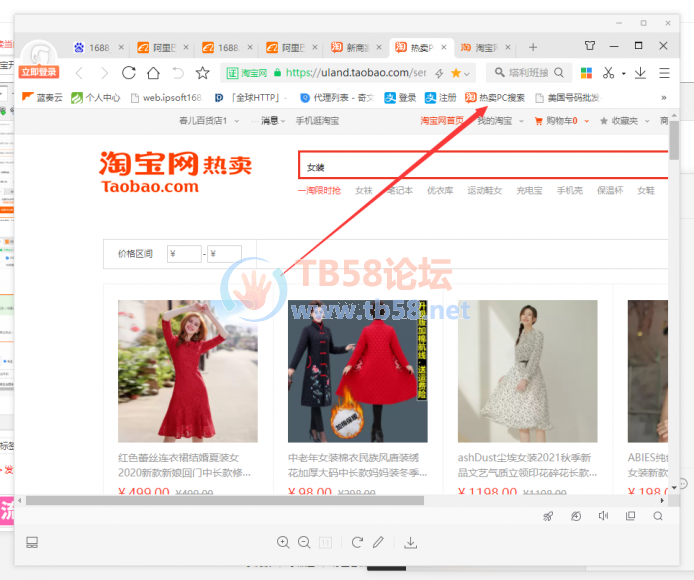Open the 蓝奏云 bookmark
This screenshot has width=694, height=580.
pos(42,97)
